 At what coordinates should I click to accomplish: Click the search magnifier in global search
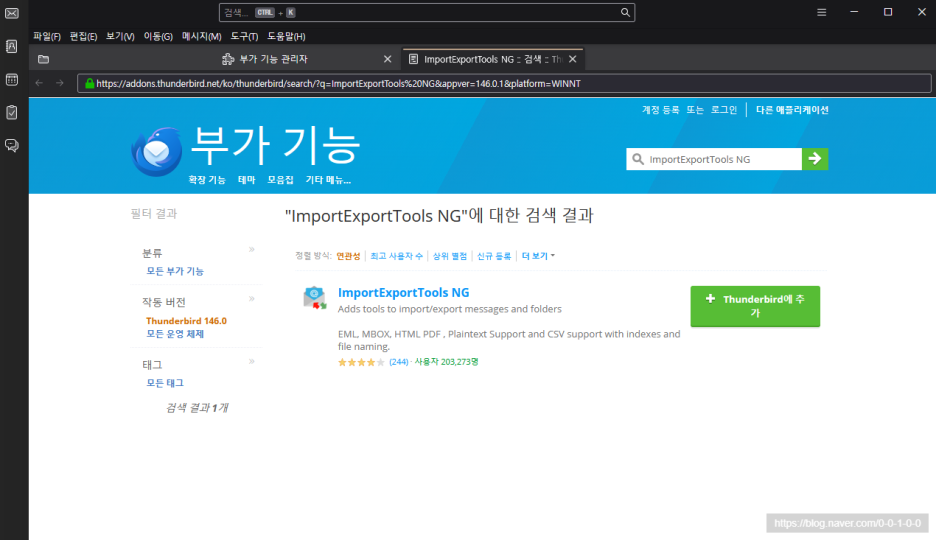[625, 13]
